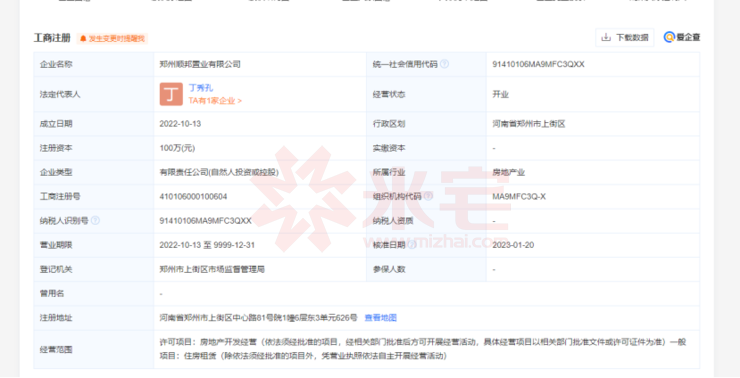Select organization code MA9MFC3Q-X

pyautogui.click(x=519, y=196)
